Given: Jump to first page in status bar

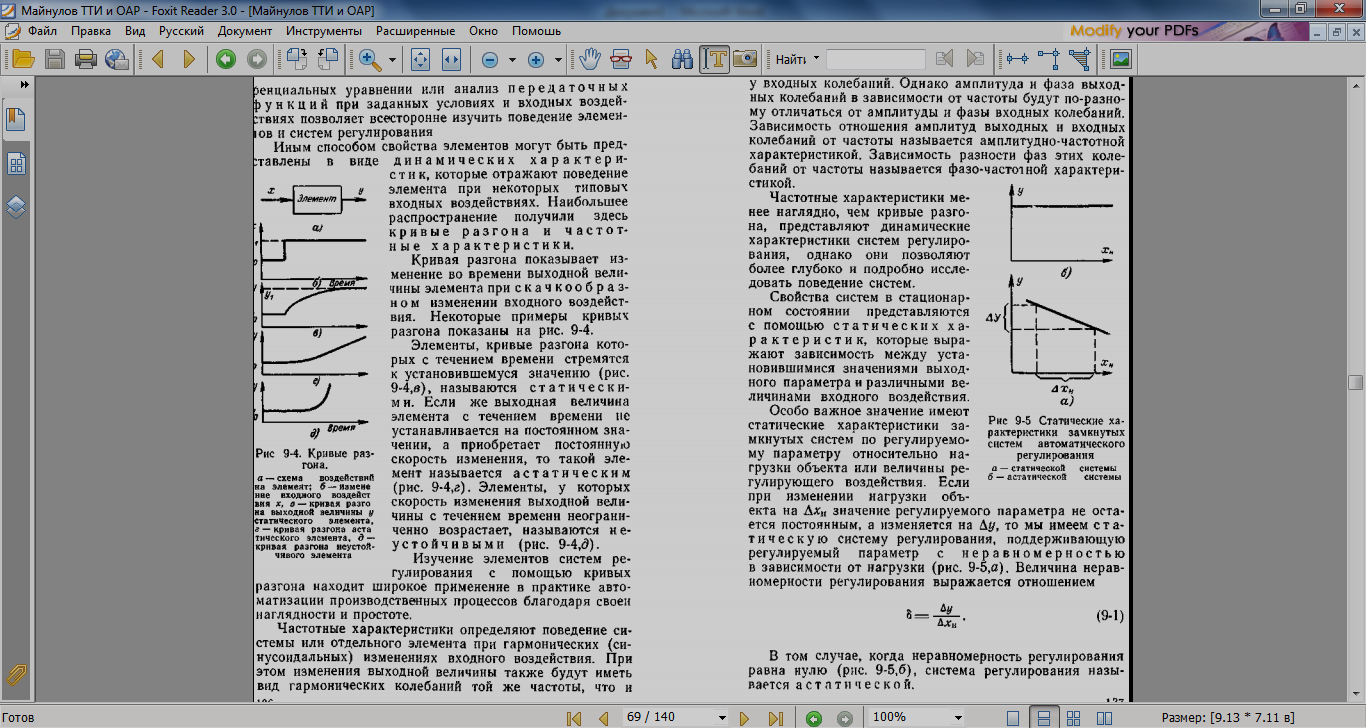Looking at the screenshot, I should click(574, 718).
